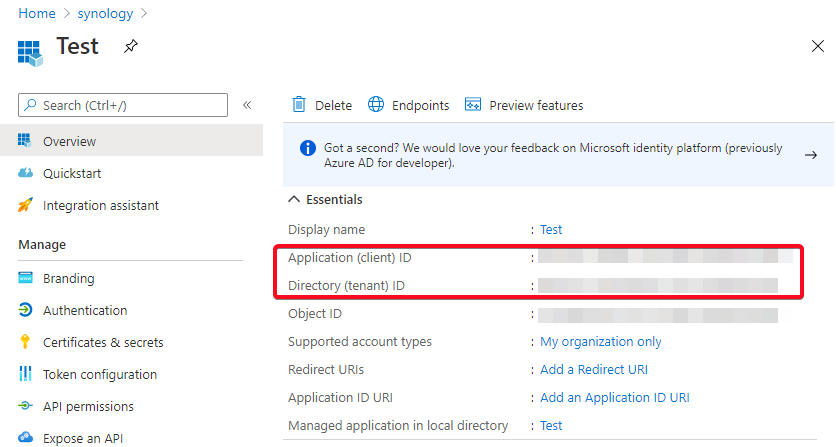This screenshot has width=836, height=447.
Task: Close the Test blade with X
Action: tap(817, 46)
